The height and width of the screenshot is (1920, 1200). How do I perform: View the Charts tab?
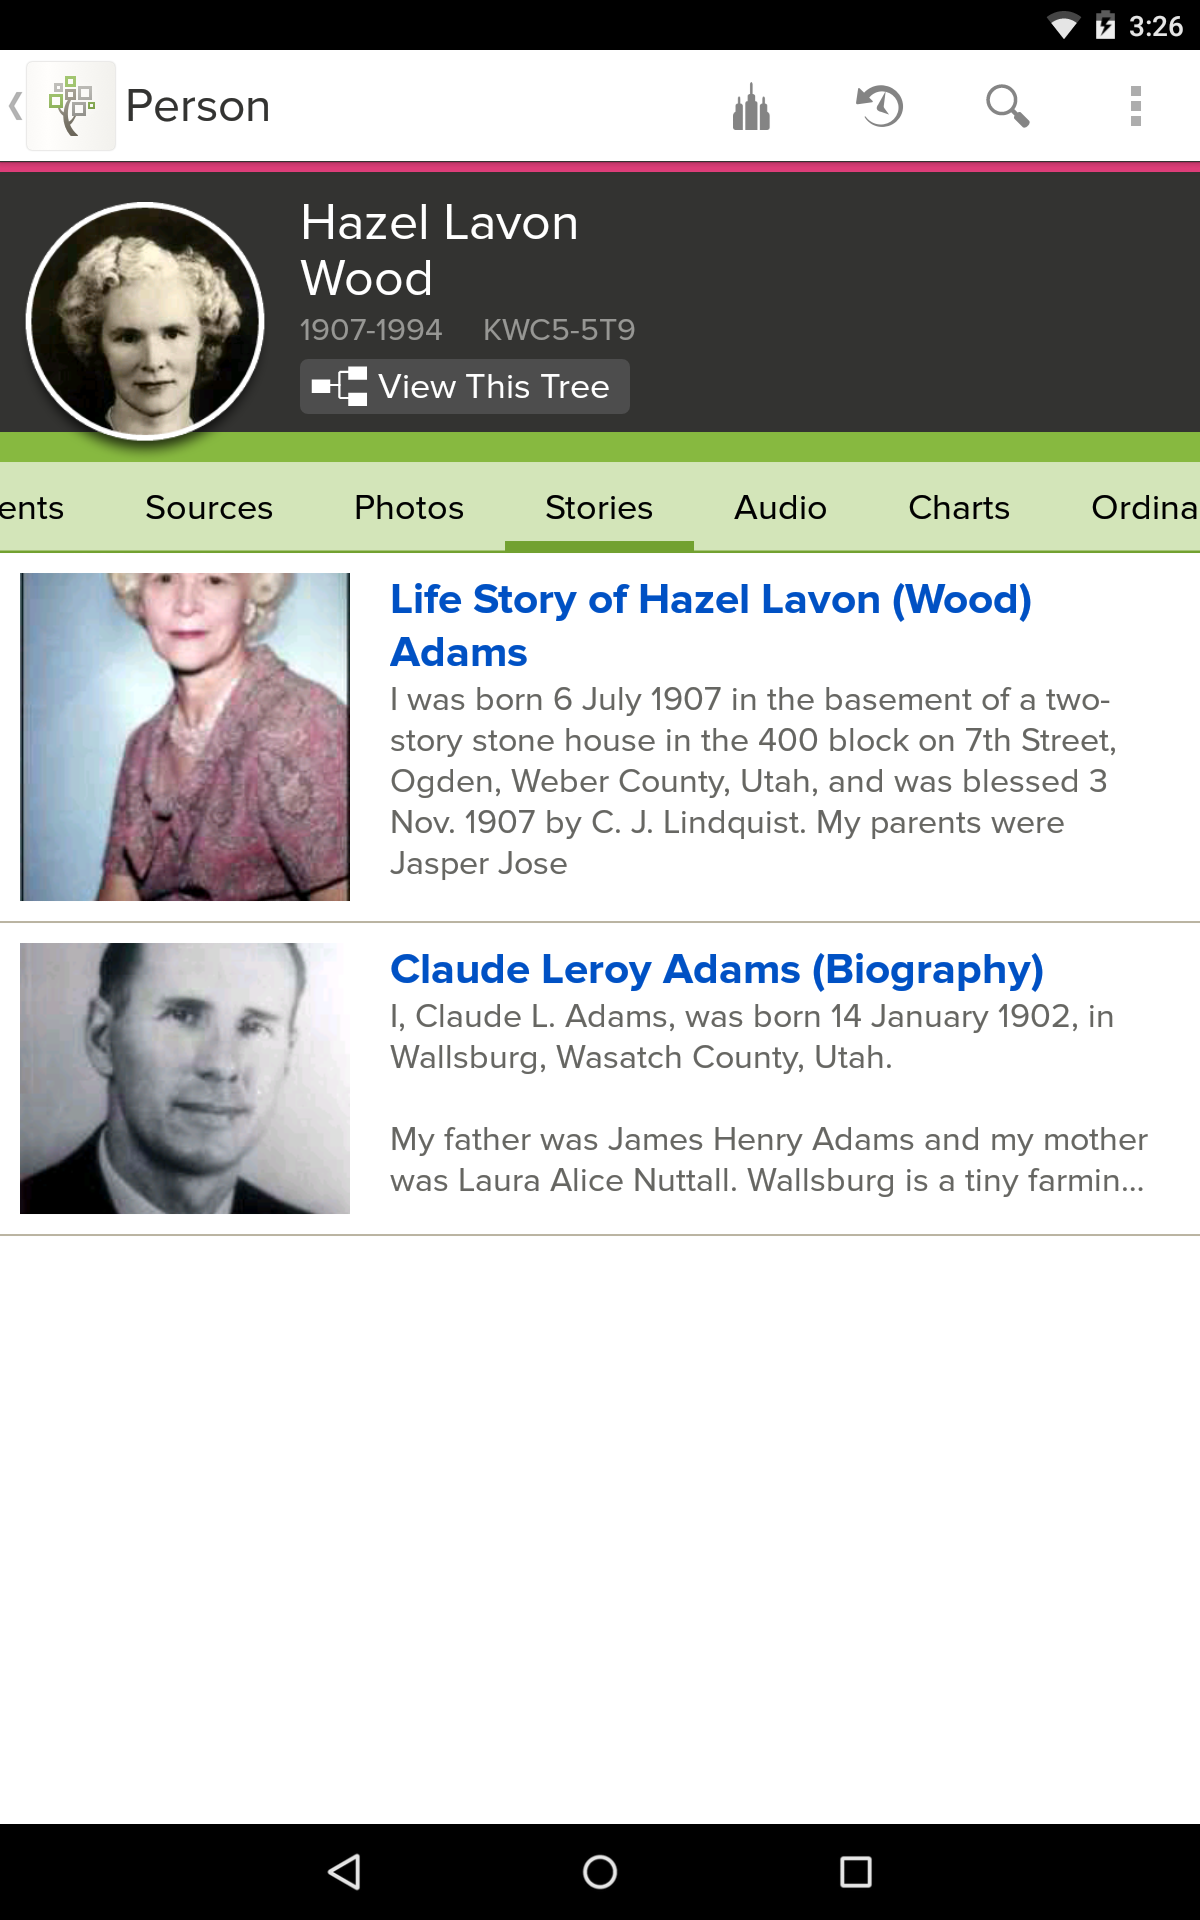point(958,508)
